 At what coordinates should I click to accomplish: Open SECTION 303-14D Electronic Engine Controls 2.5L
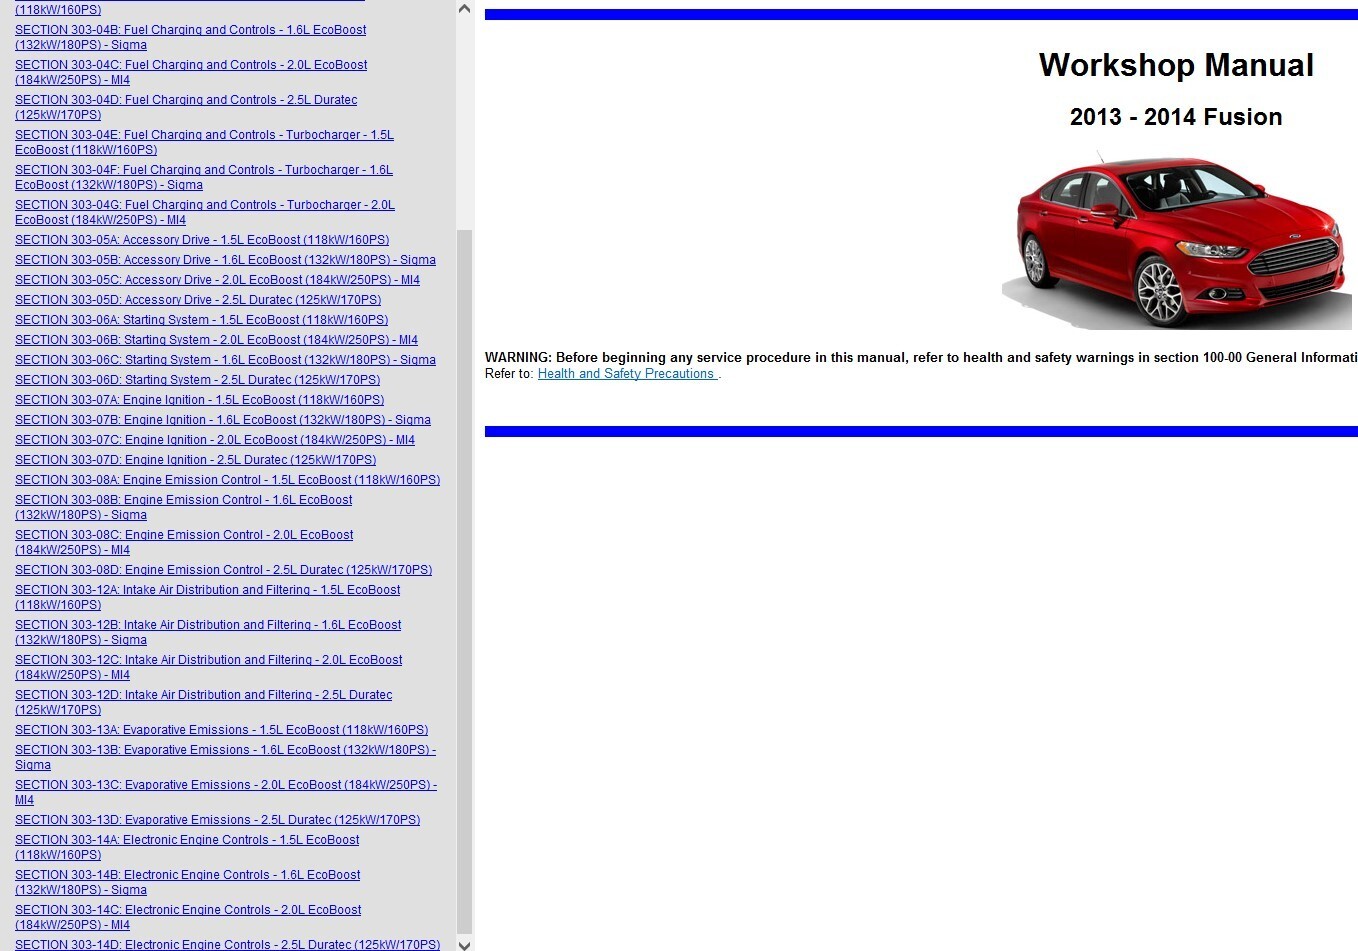click(x=227, y=944)
